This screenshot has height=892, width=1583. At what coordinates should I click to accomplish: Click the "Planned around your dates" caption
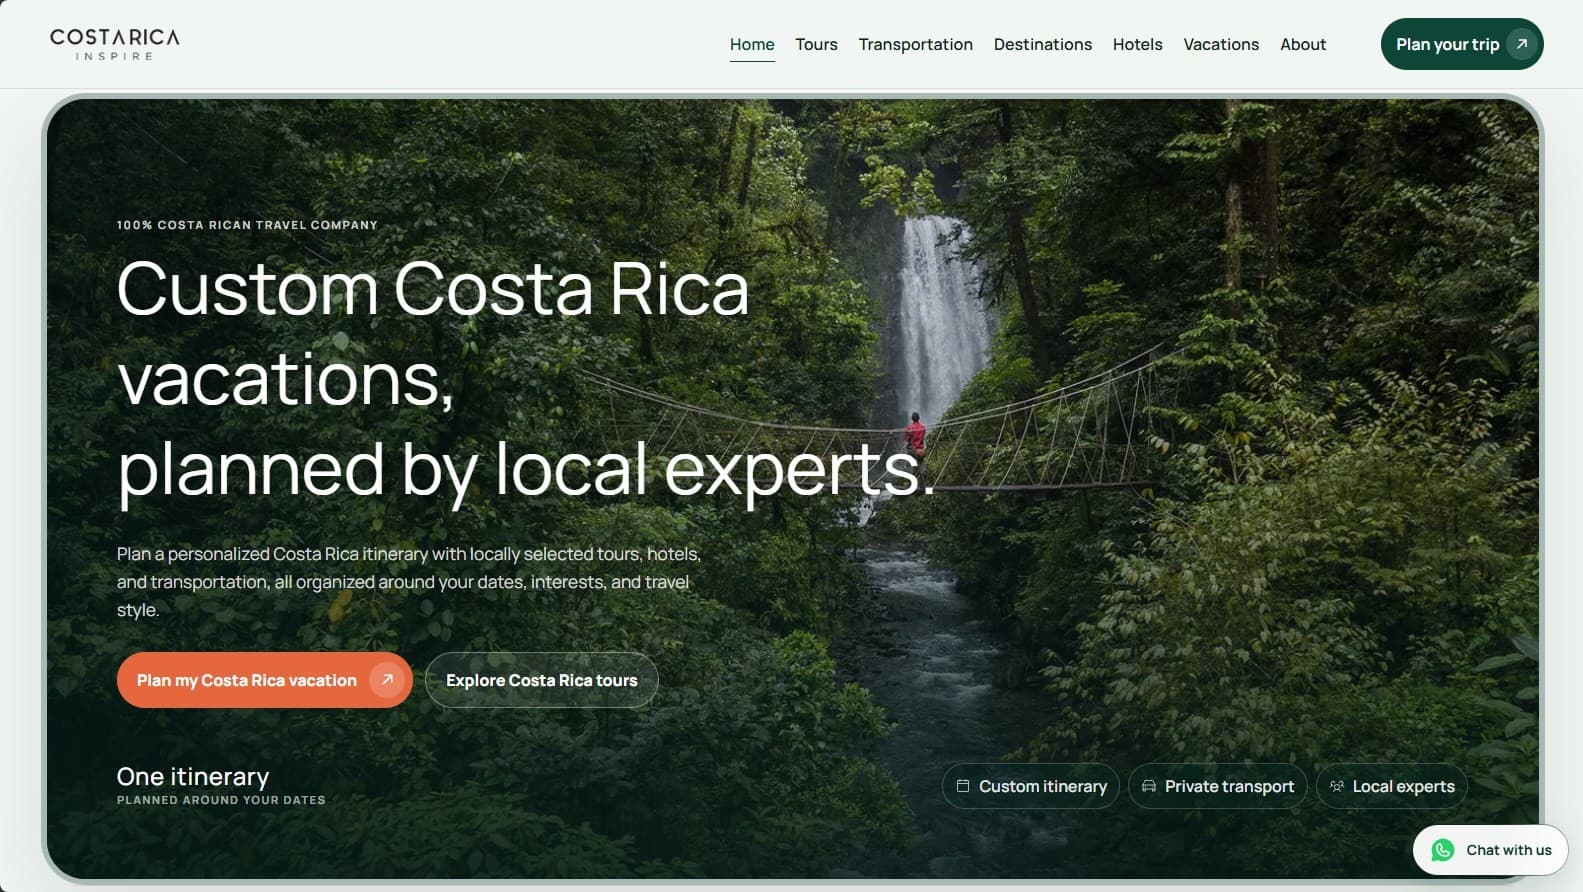[221, 800]
